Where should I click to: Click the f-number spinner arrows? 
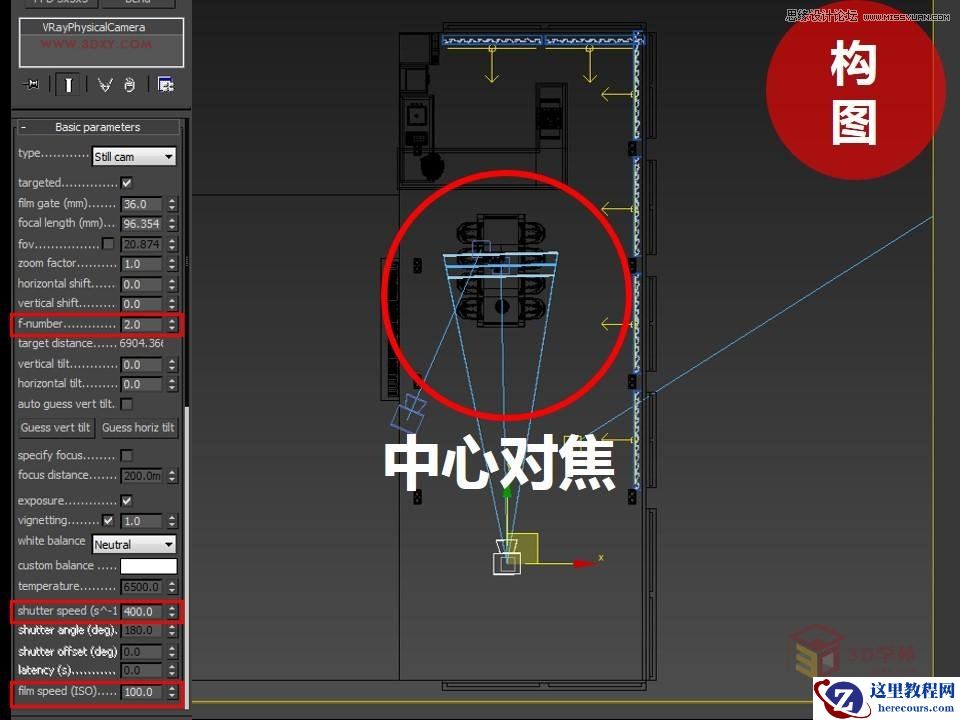pos(172,324)
